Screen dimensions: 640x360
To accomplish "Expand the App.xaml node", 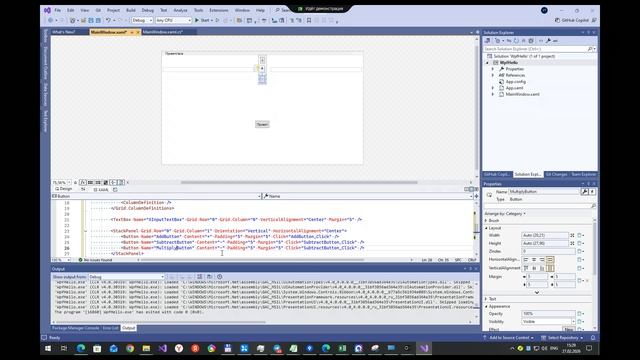I will coord(493,88).
